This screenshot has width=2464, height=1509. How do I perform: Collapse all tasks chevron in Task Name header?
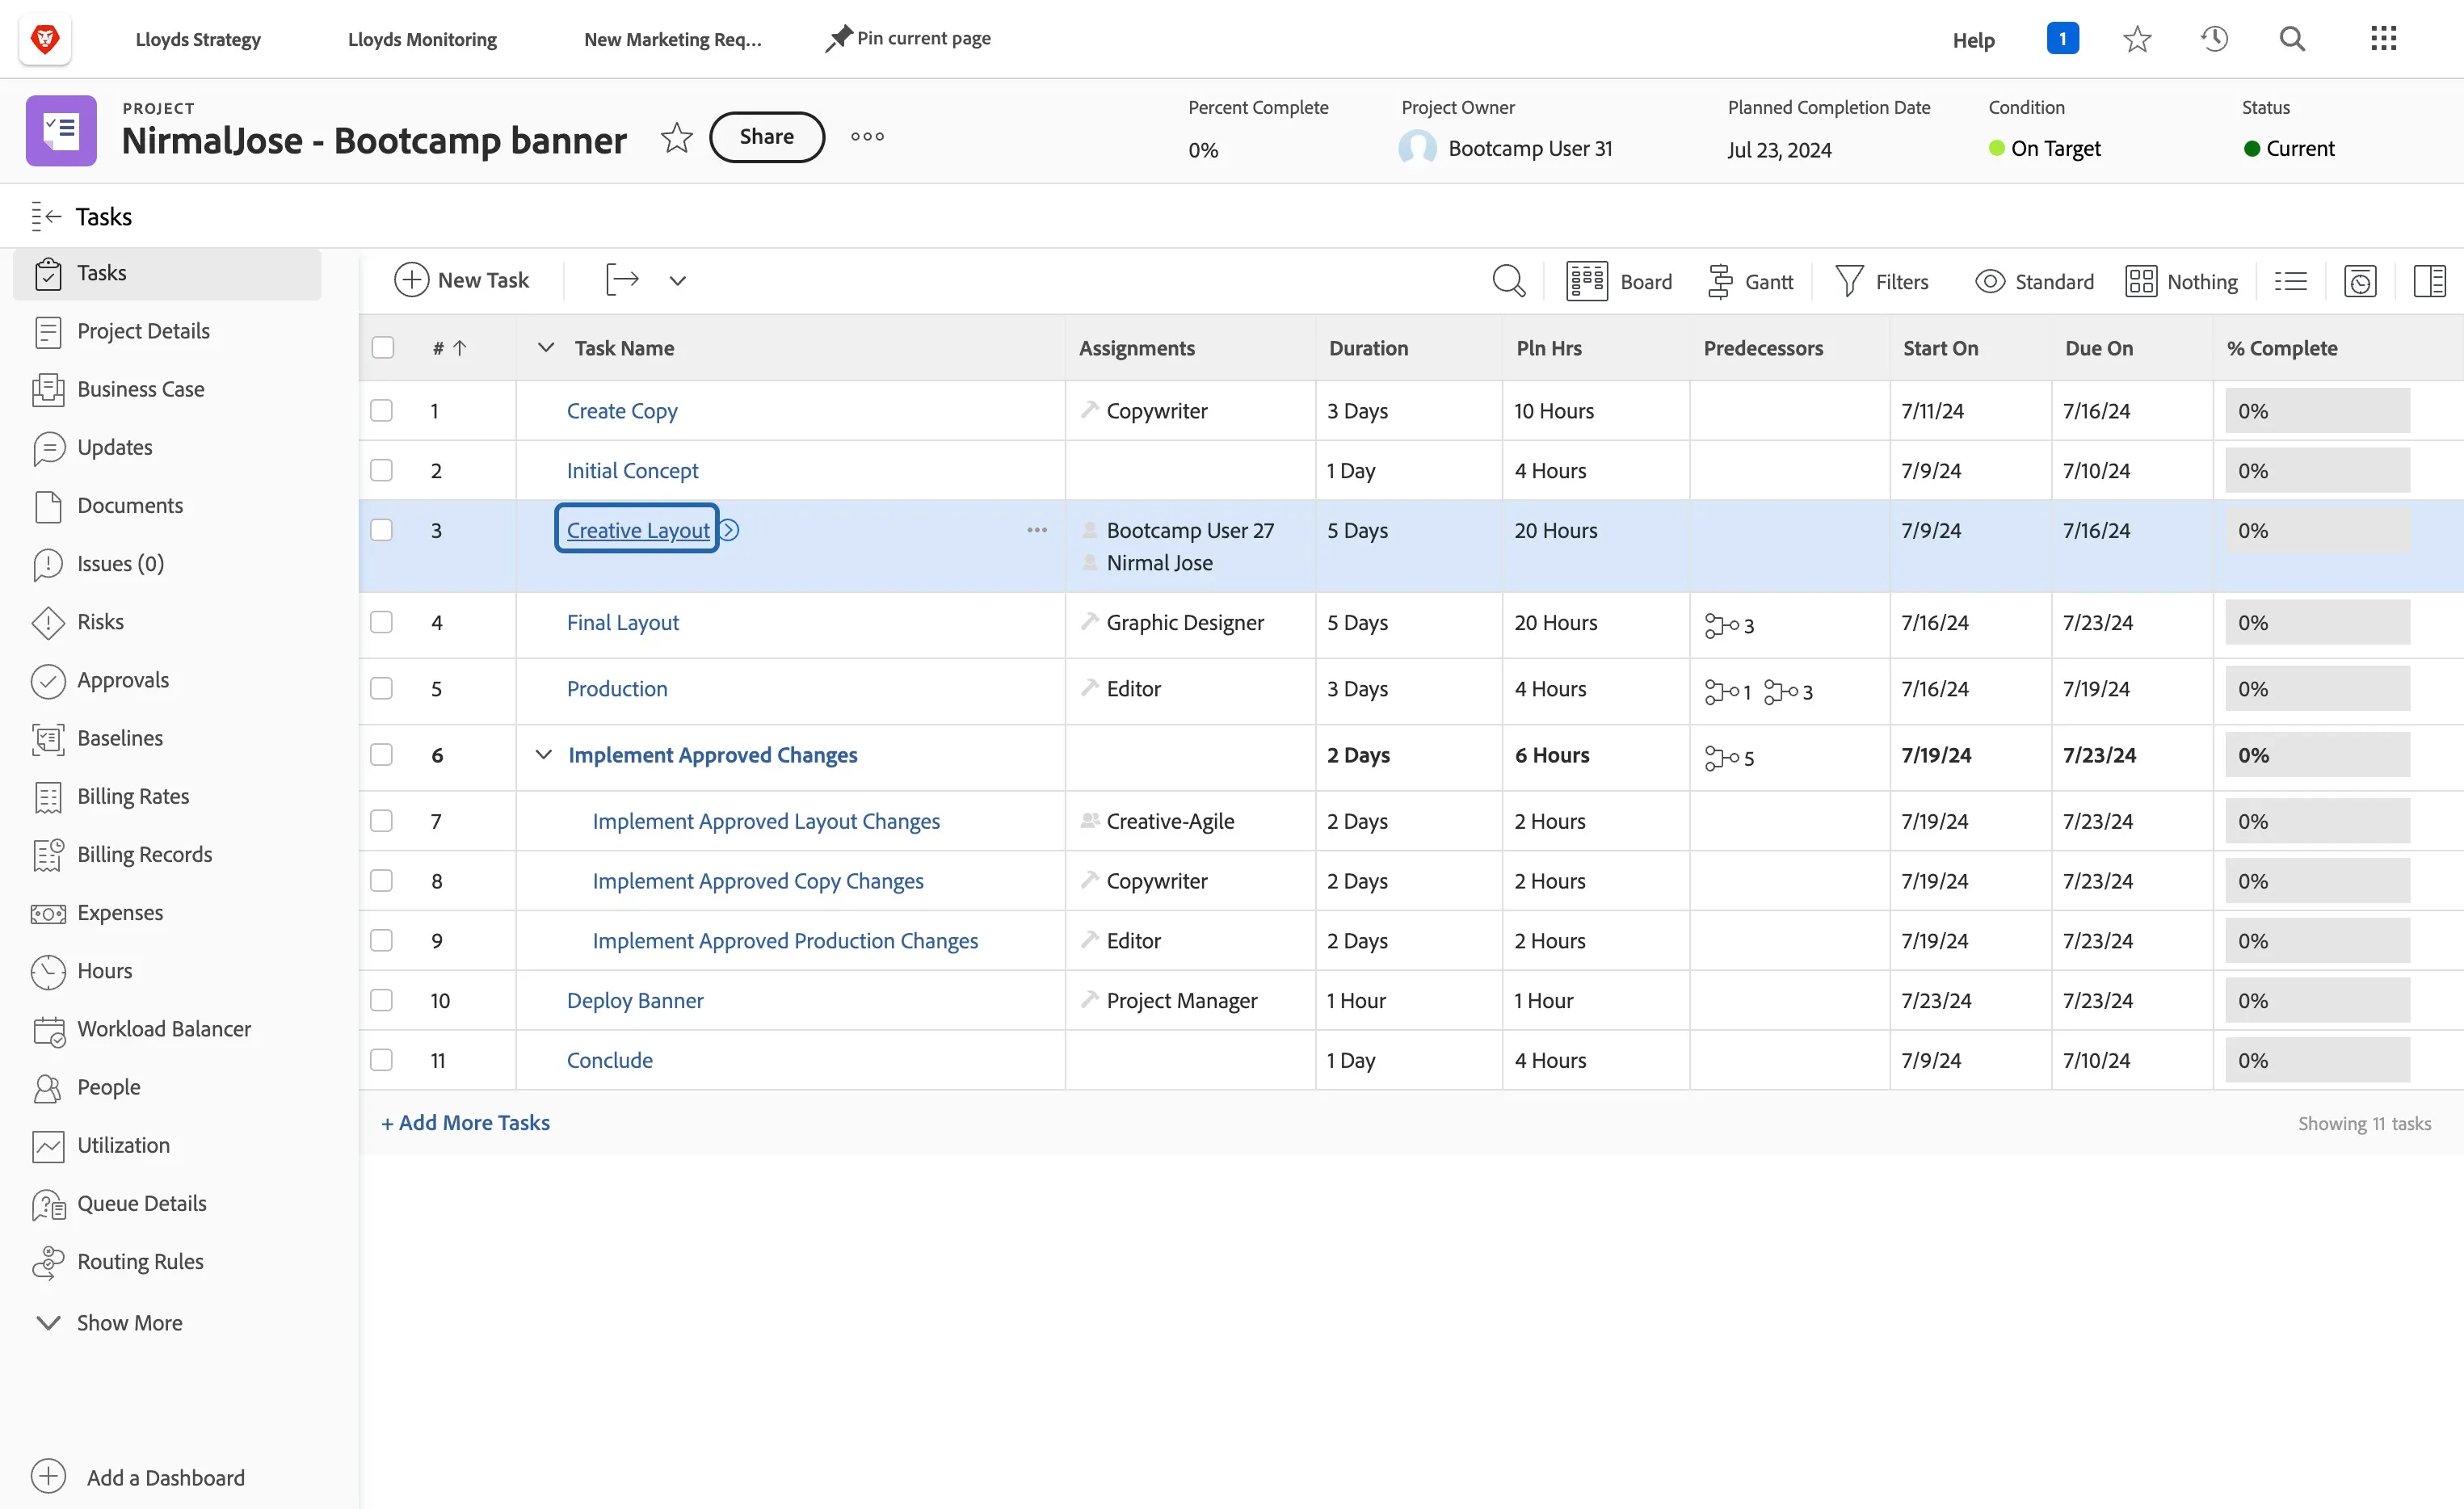(x=545, y=348)
